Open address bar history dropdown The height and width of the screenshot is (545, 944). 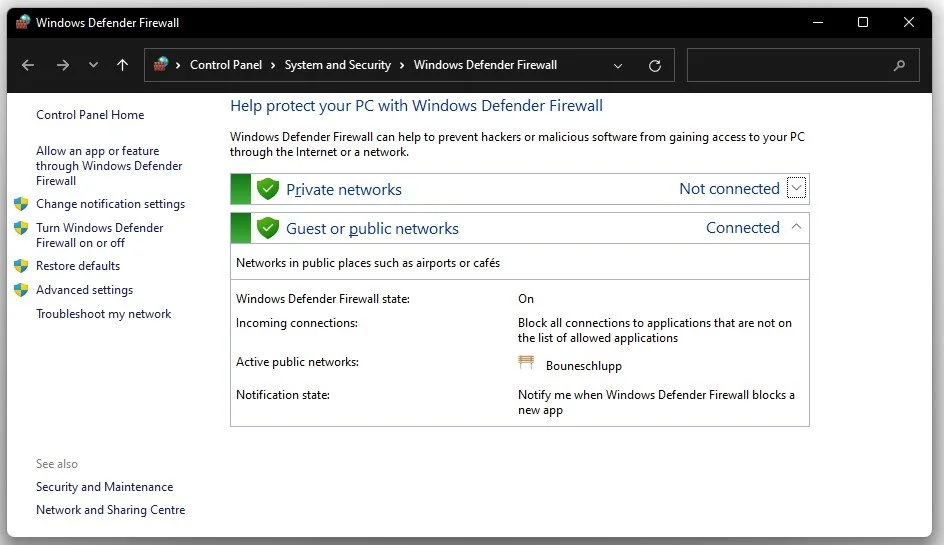618,66
